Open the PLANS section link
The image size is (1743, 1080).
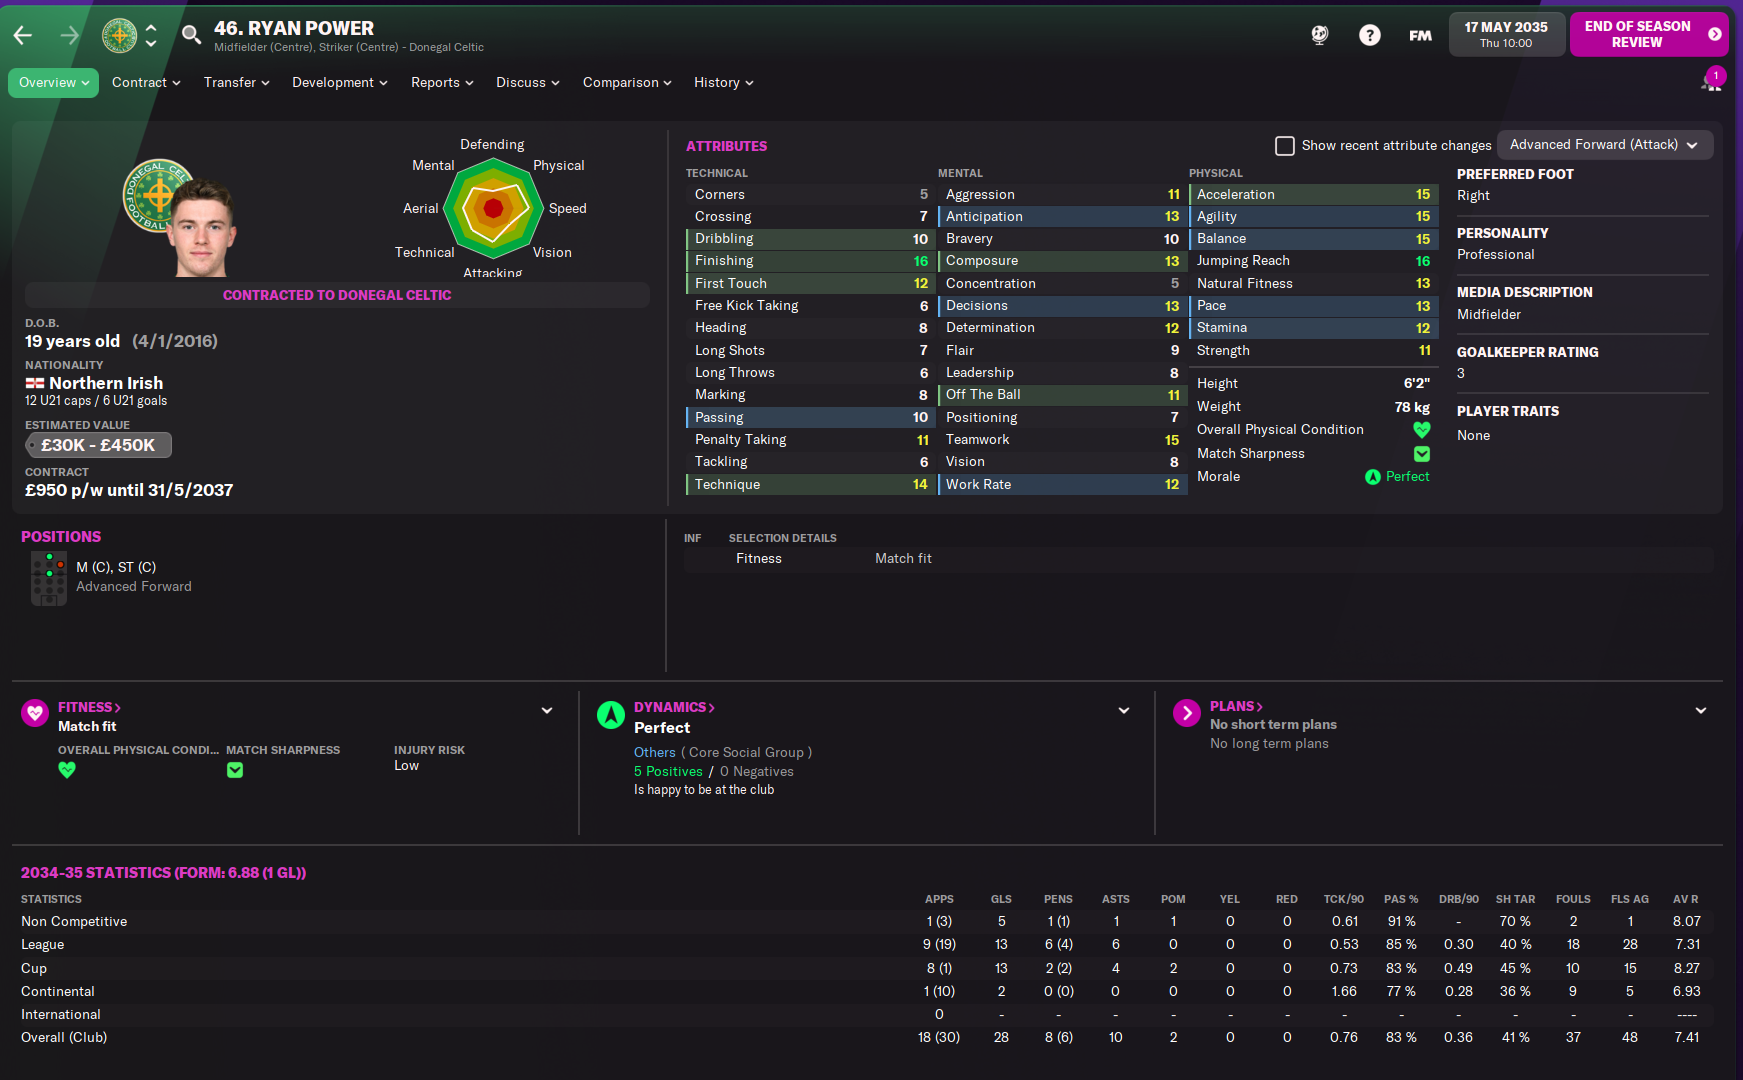point(1236,706)
